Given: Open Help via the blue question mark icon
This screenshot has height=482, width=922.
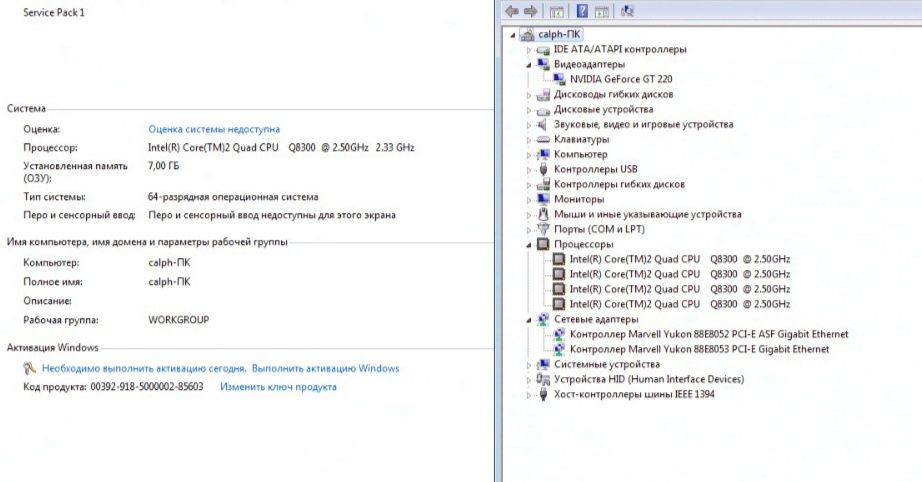Looking at the screenshot, I should tap(582, 11).
